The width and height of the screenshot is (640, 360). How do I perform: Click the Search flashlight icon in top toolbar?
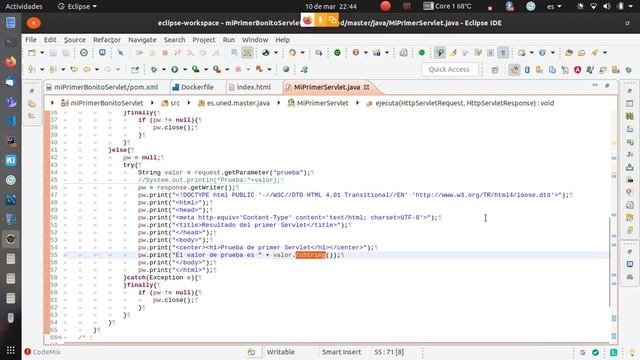pos(595,53)
